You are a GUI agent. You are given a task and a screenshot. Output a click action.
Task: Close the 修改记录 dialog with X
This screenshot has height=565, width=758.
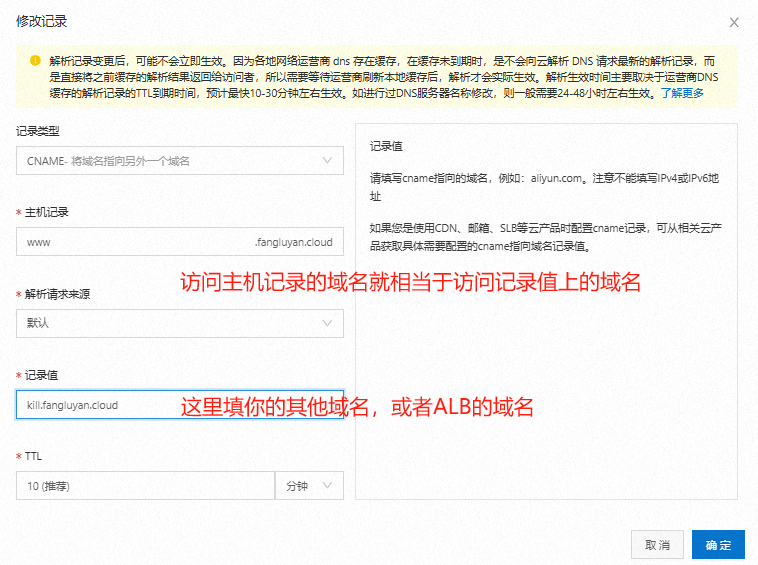(734, 22)
